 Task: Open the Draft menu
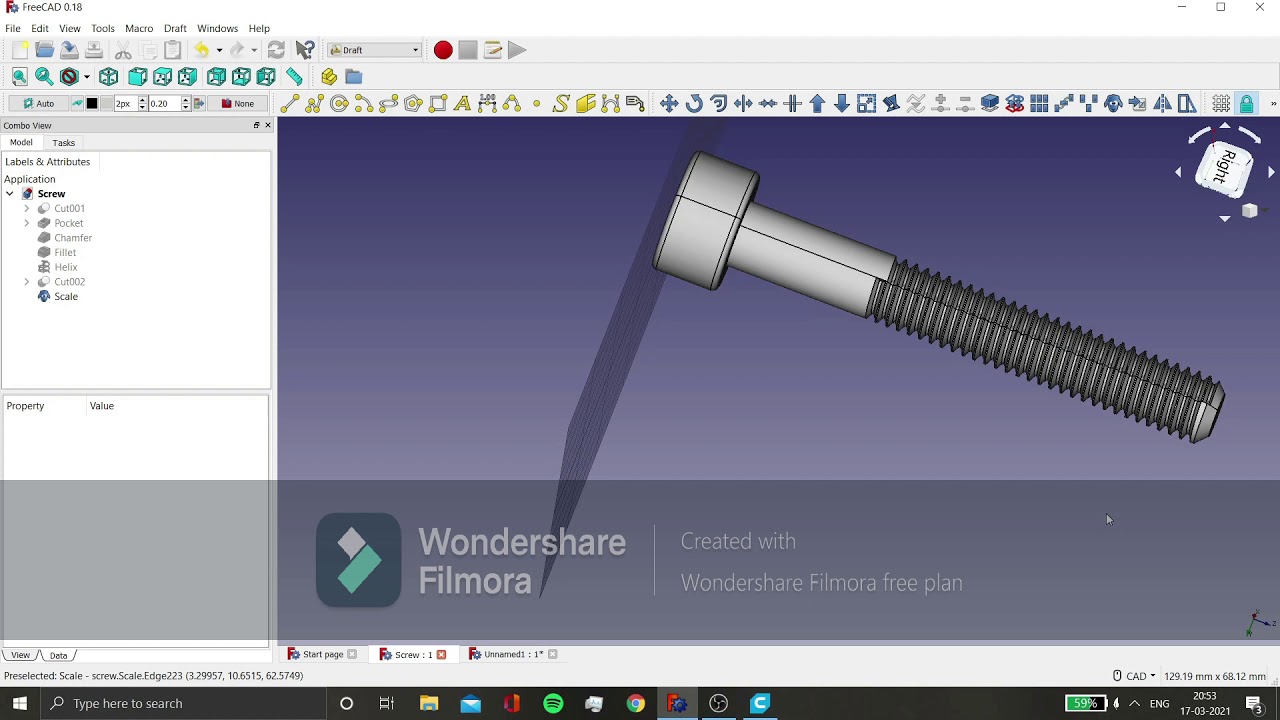click(175, 29)
